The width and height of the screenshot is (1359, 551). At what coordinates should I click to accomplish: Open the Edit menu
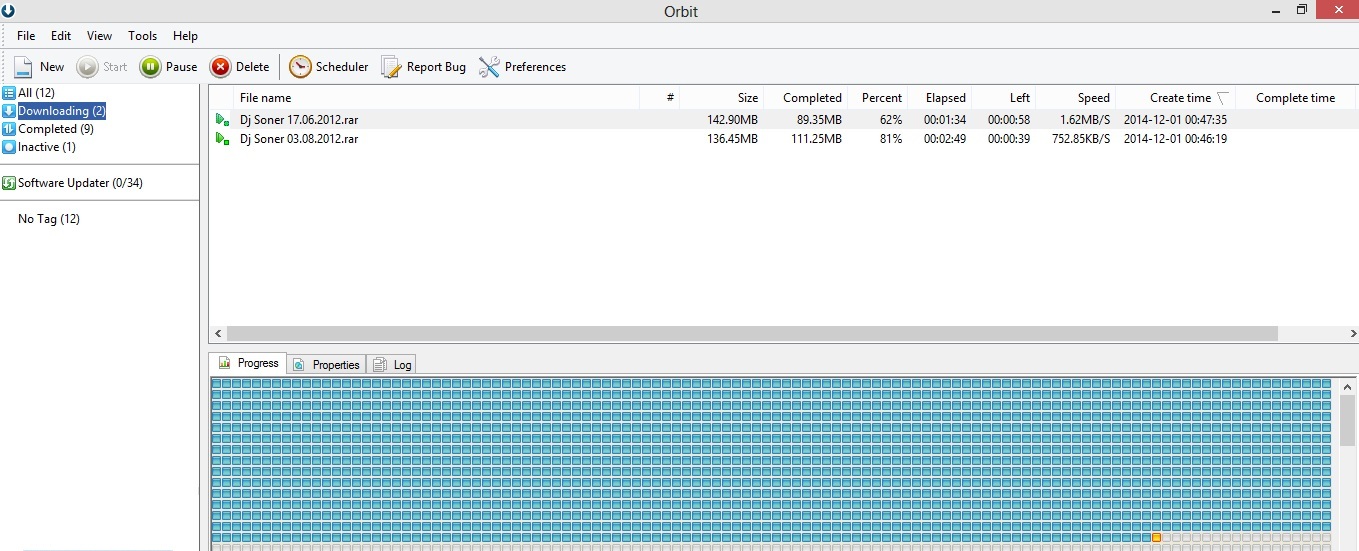coord(61,36)
